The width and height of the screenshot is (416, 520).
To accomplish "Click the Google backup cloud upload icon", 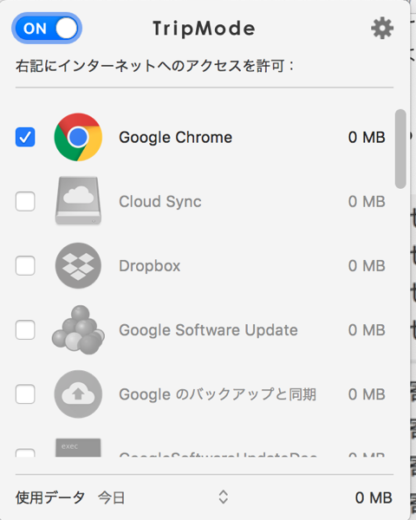I will coord(78,394).
